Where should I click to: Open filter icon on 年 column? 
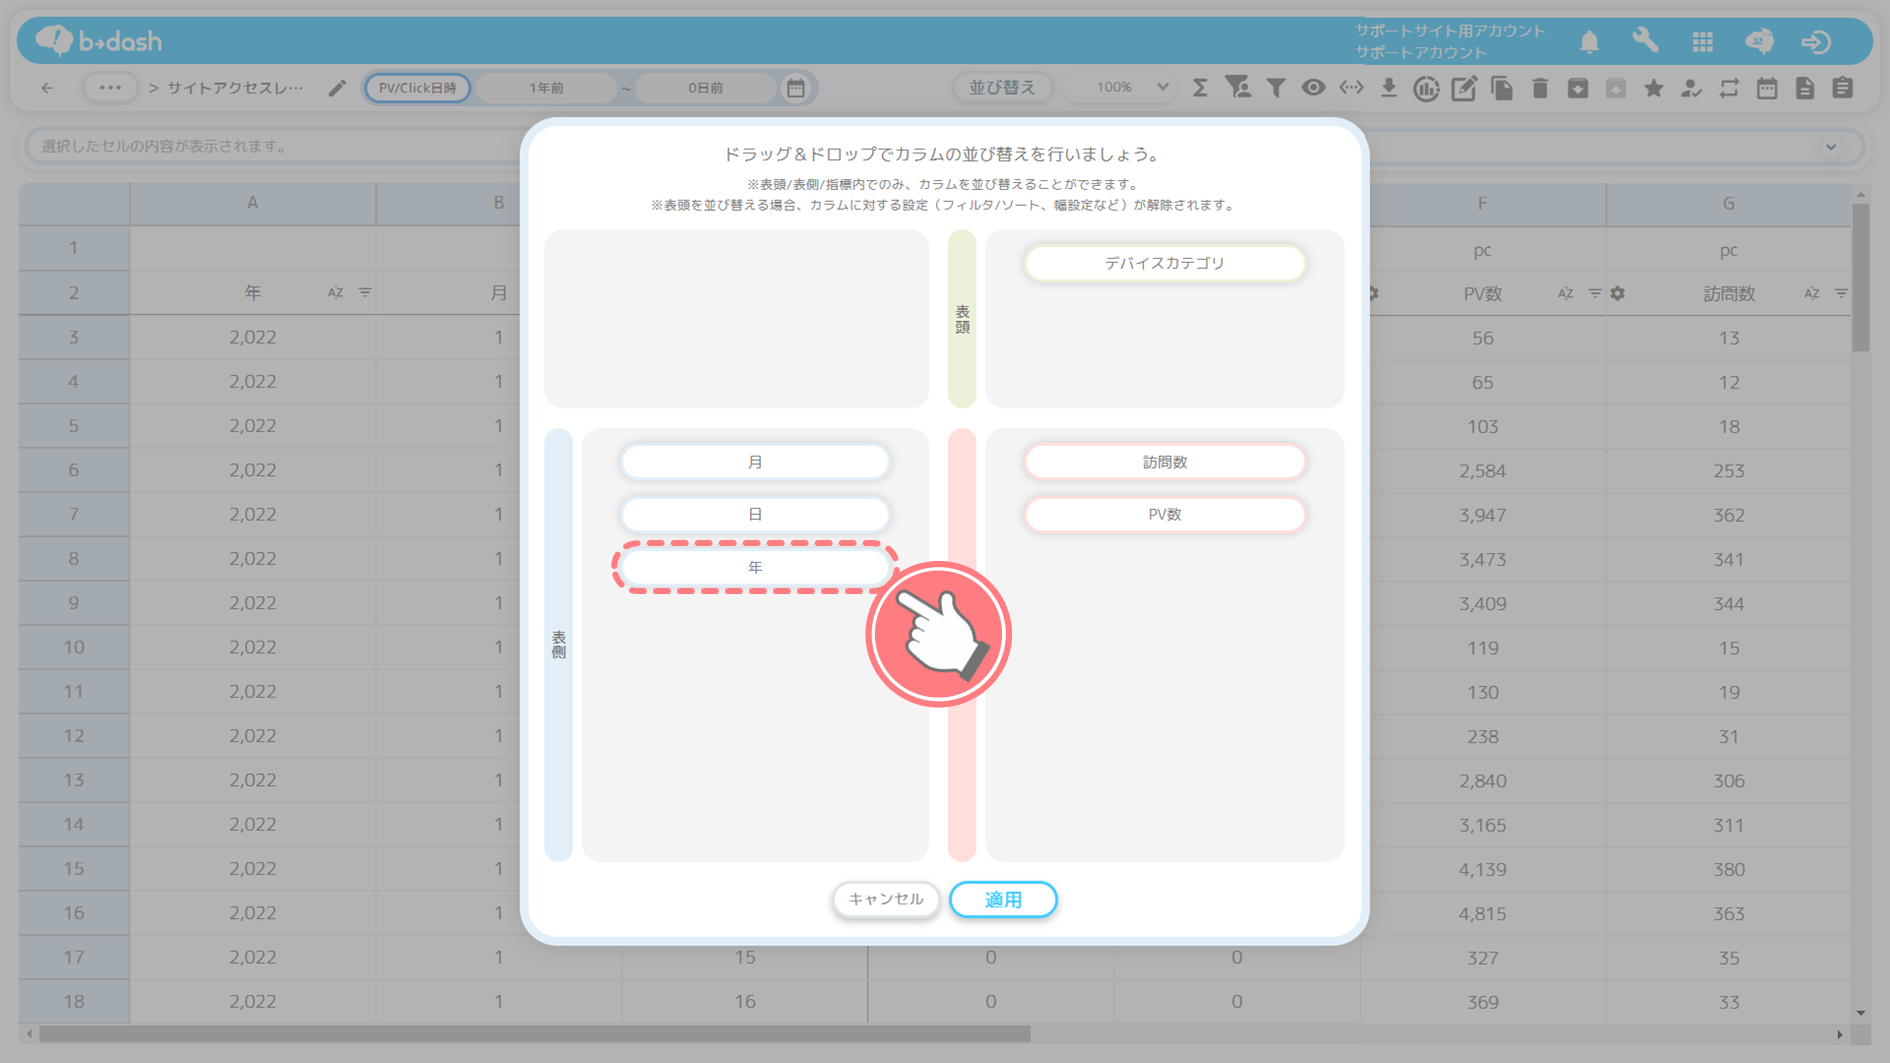(x=365, y=292)
